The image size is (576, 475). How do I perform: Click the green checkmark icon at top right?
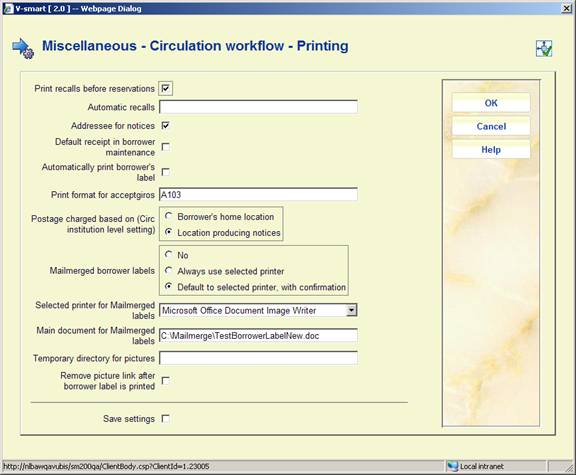tap(544, 48)
